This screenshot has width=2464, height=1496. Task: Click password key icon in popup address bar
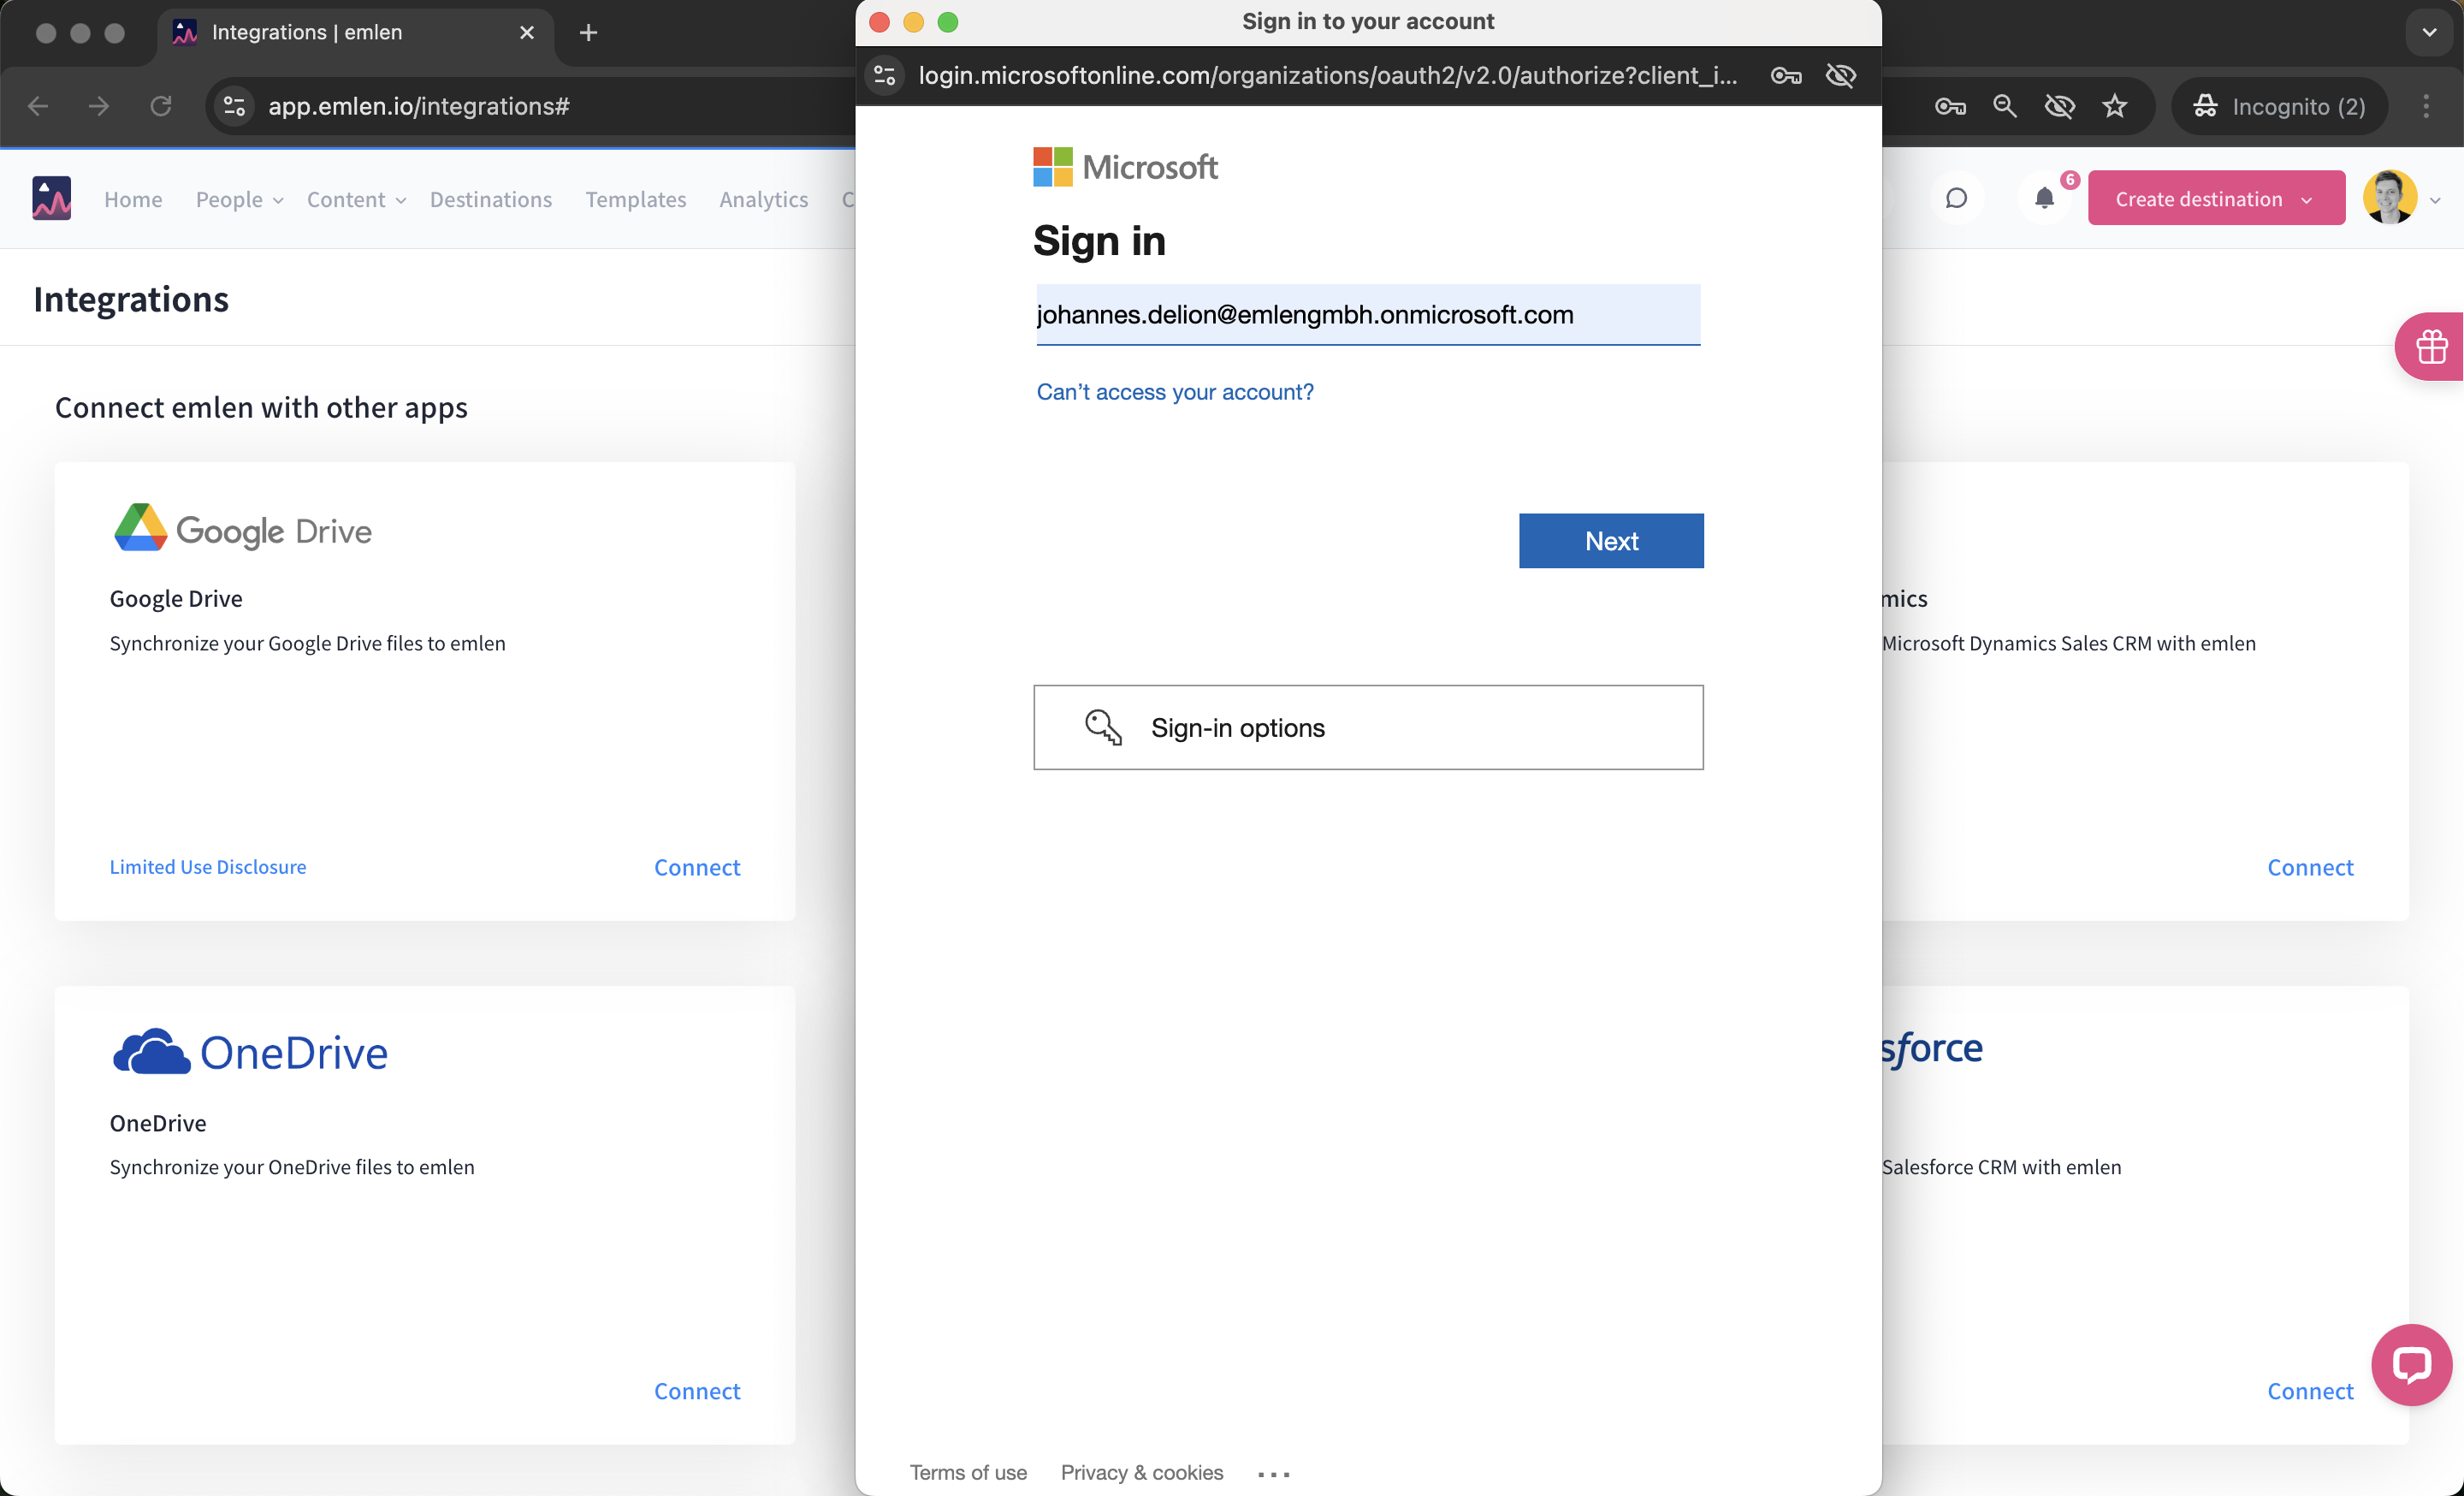pyautogui.click(x=1785, y=76)
